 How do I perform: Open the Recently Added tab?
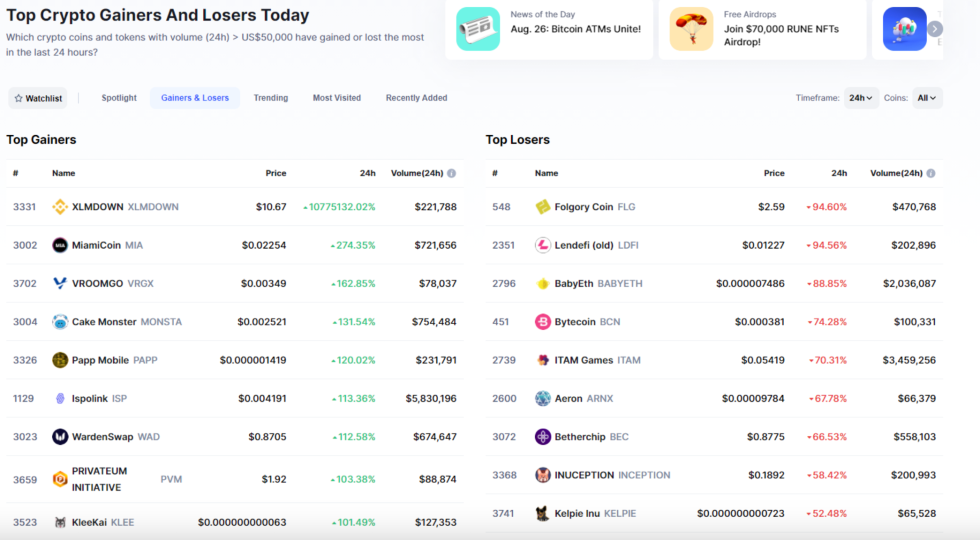(x=416, y=98)
